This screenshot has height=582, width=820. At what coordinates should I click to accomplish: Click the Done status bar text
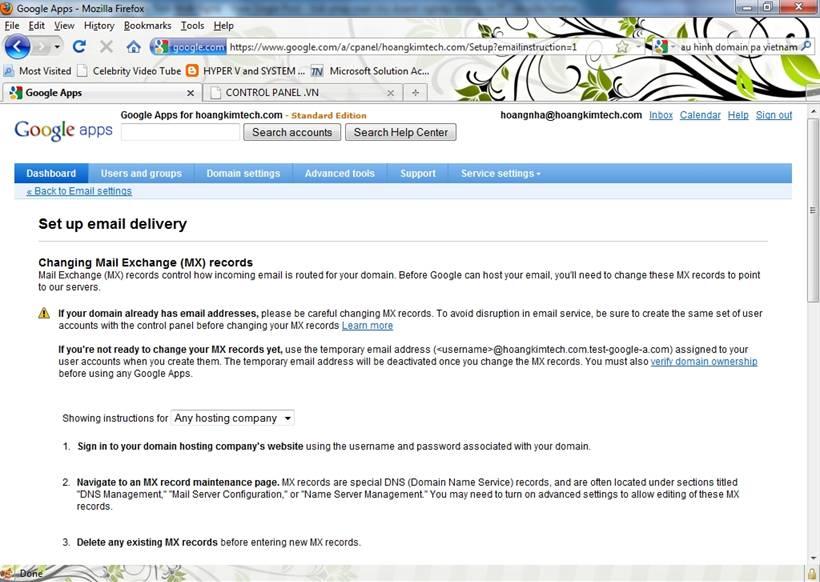point(31,574)
